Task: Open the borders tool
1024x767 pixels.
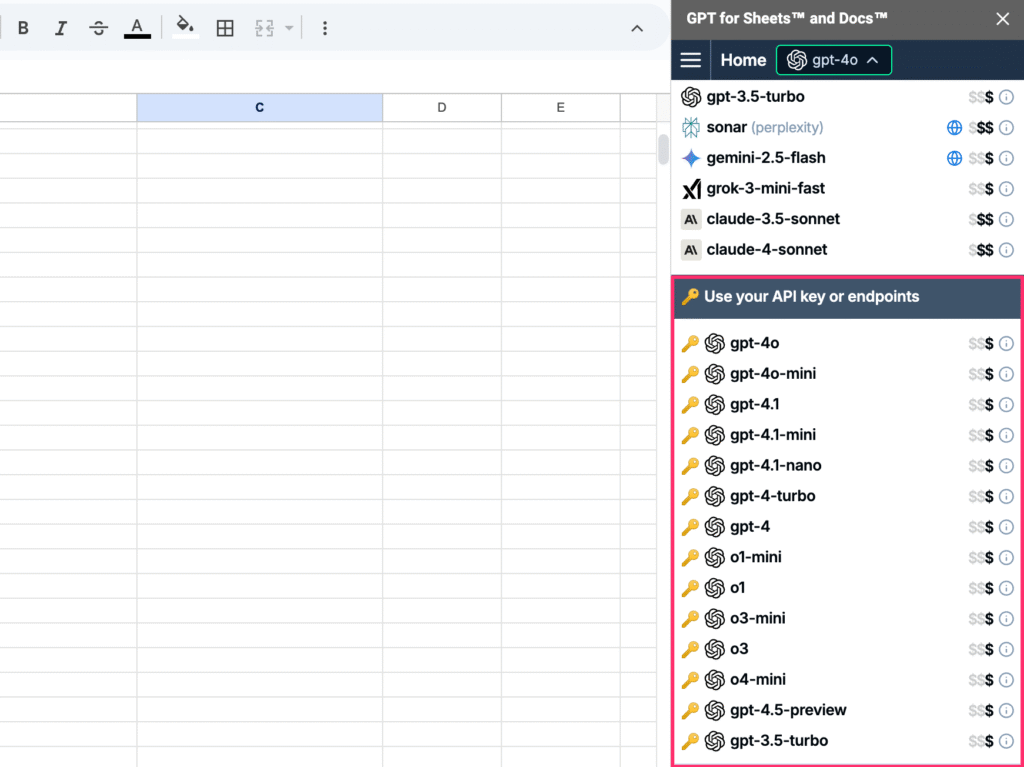Action: click(x=225, y=28)
